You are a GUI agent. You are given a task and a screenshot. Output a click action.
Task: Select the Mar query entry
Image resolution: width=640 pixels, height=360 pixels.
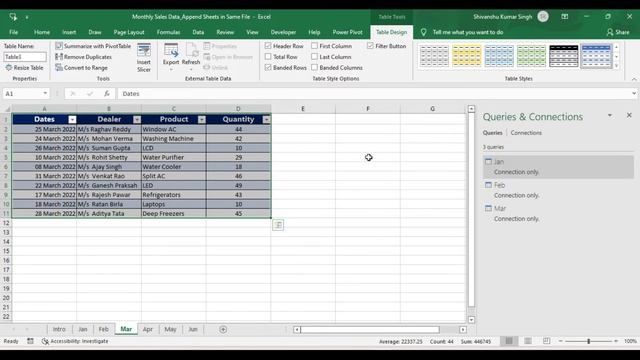pyautogui.click(x=558, y=213)
